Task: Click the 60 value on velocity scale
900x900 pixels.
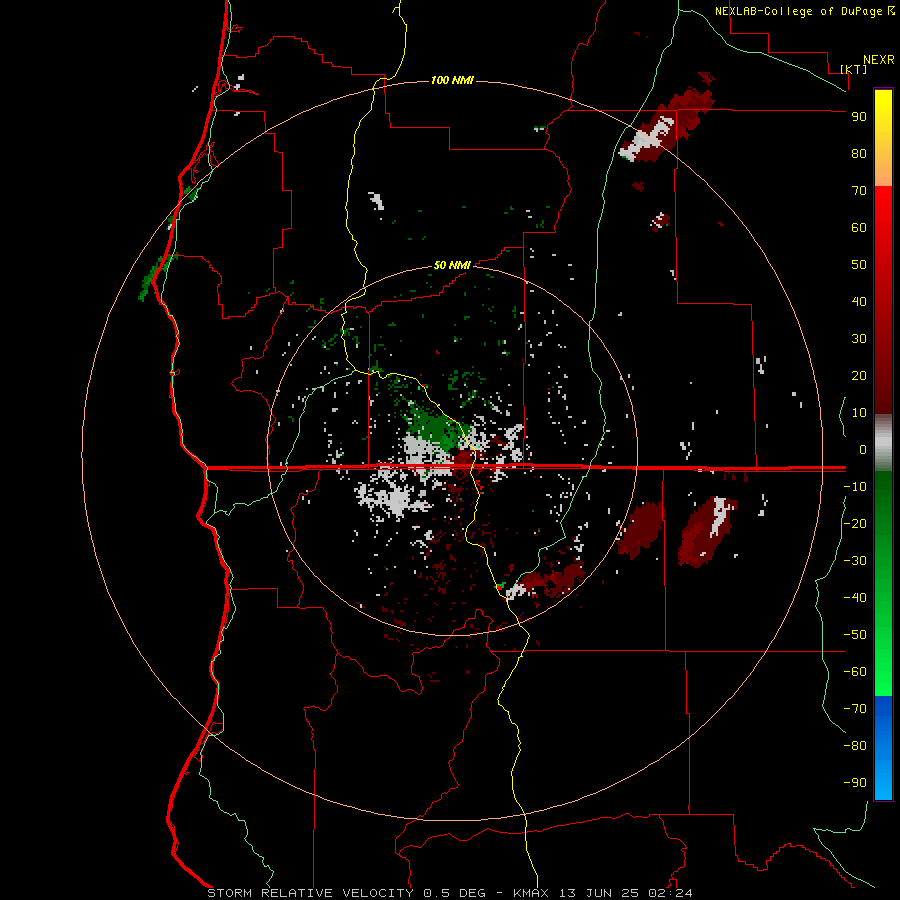Action: click(x=859, y=227)
